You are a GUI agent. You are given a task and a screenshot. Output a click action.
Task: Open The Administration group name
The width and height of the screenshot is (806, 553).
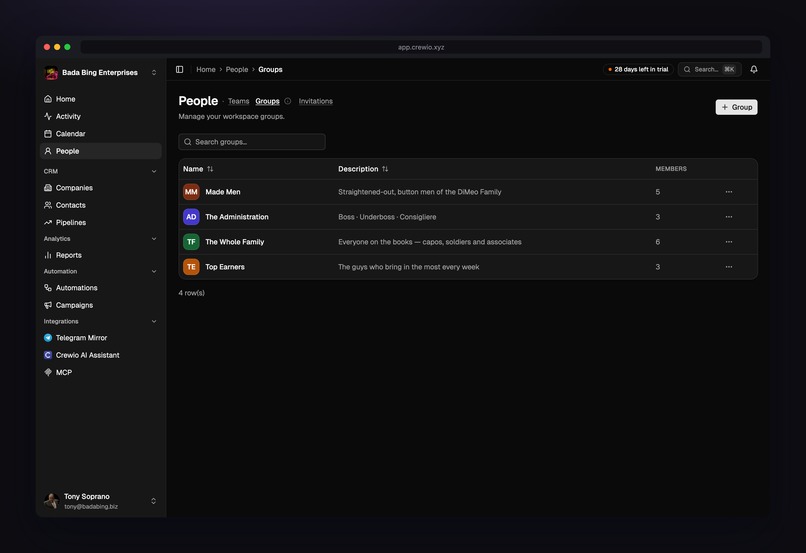(x=236, y=217)
